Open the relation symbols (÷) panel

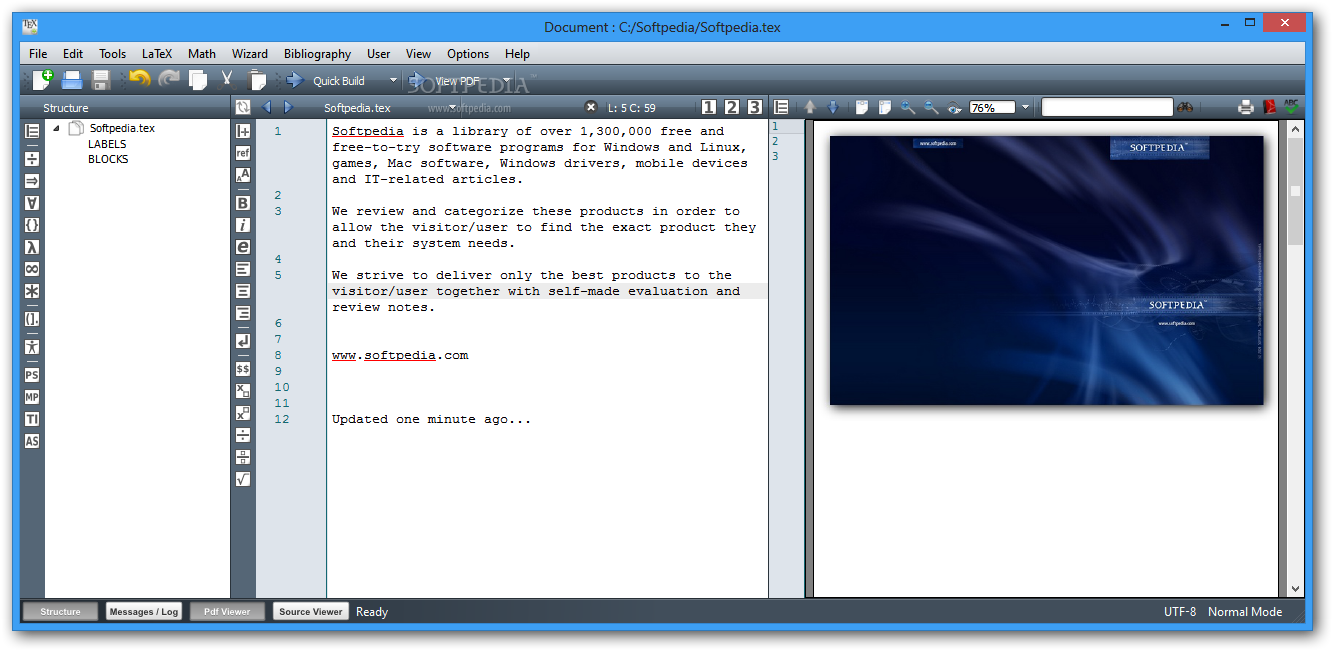[x=32, y=159]
